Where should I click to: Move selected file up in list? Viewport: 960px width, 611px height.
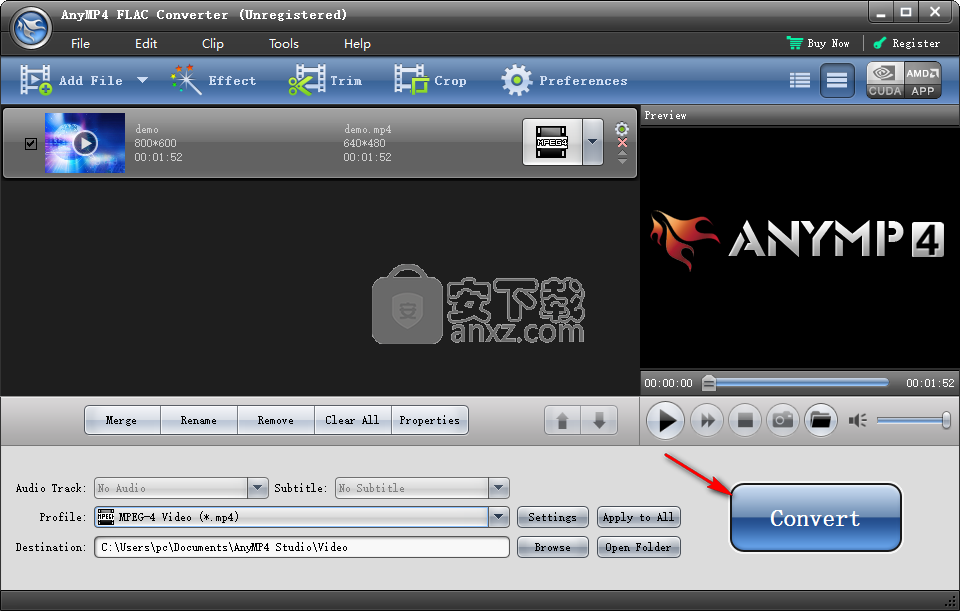pyautogui.click(x=562, y=420)
